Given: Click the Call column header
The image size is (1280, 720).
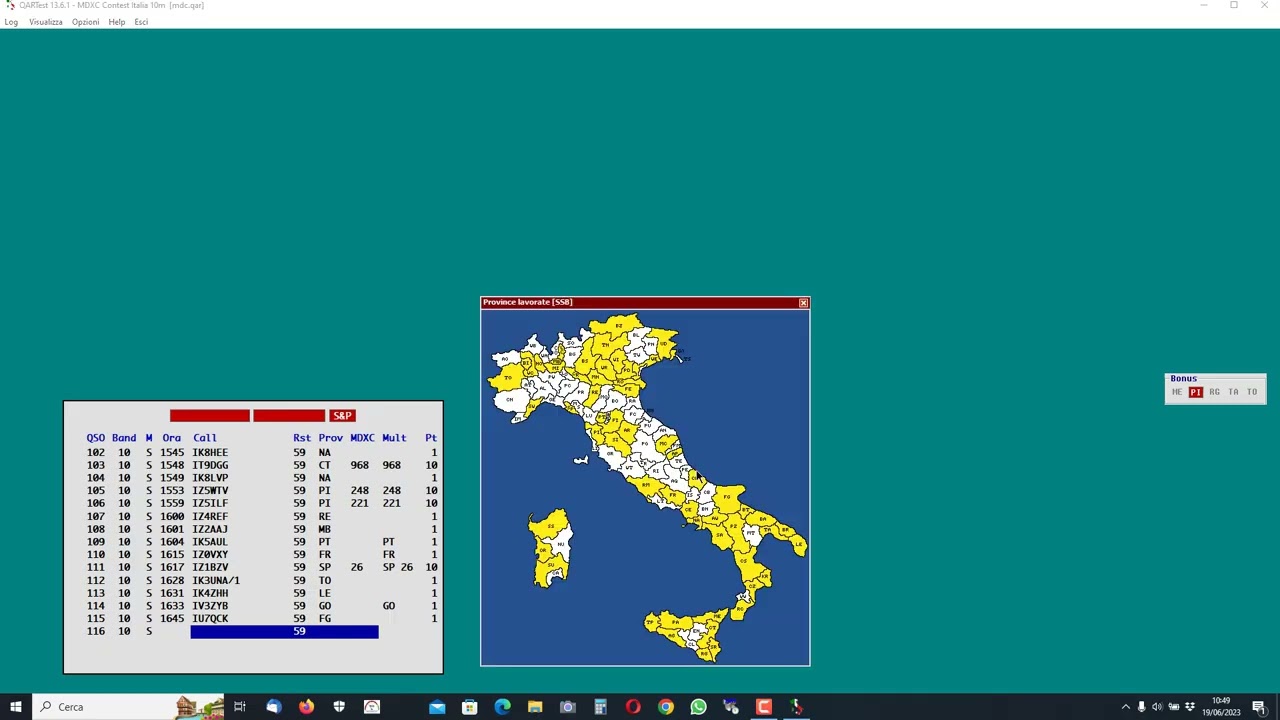Looking at the screenshot, I should [204, 438].
